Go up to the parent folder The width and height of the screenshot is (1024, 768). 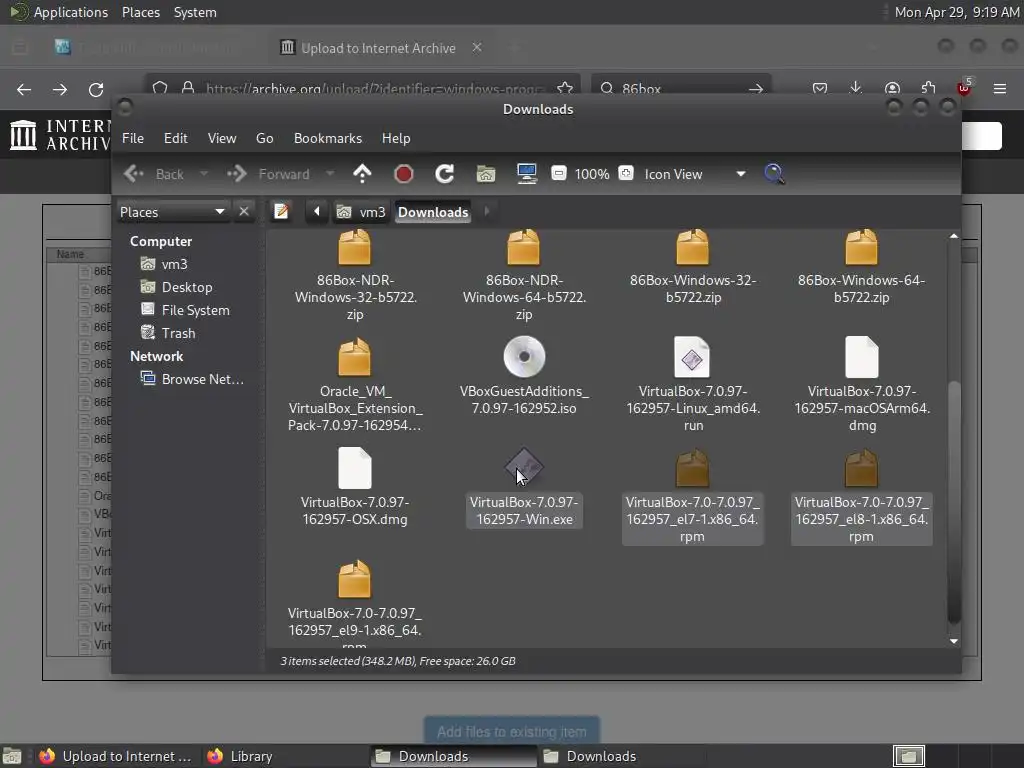point(362,174)
